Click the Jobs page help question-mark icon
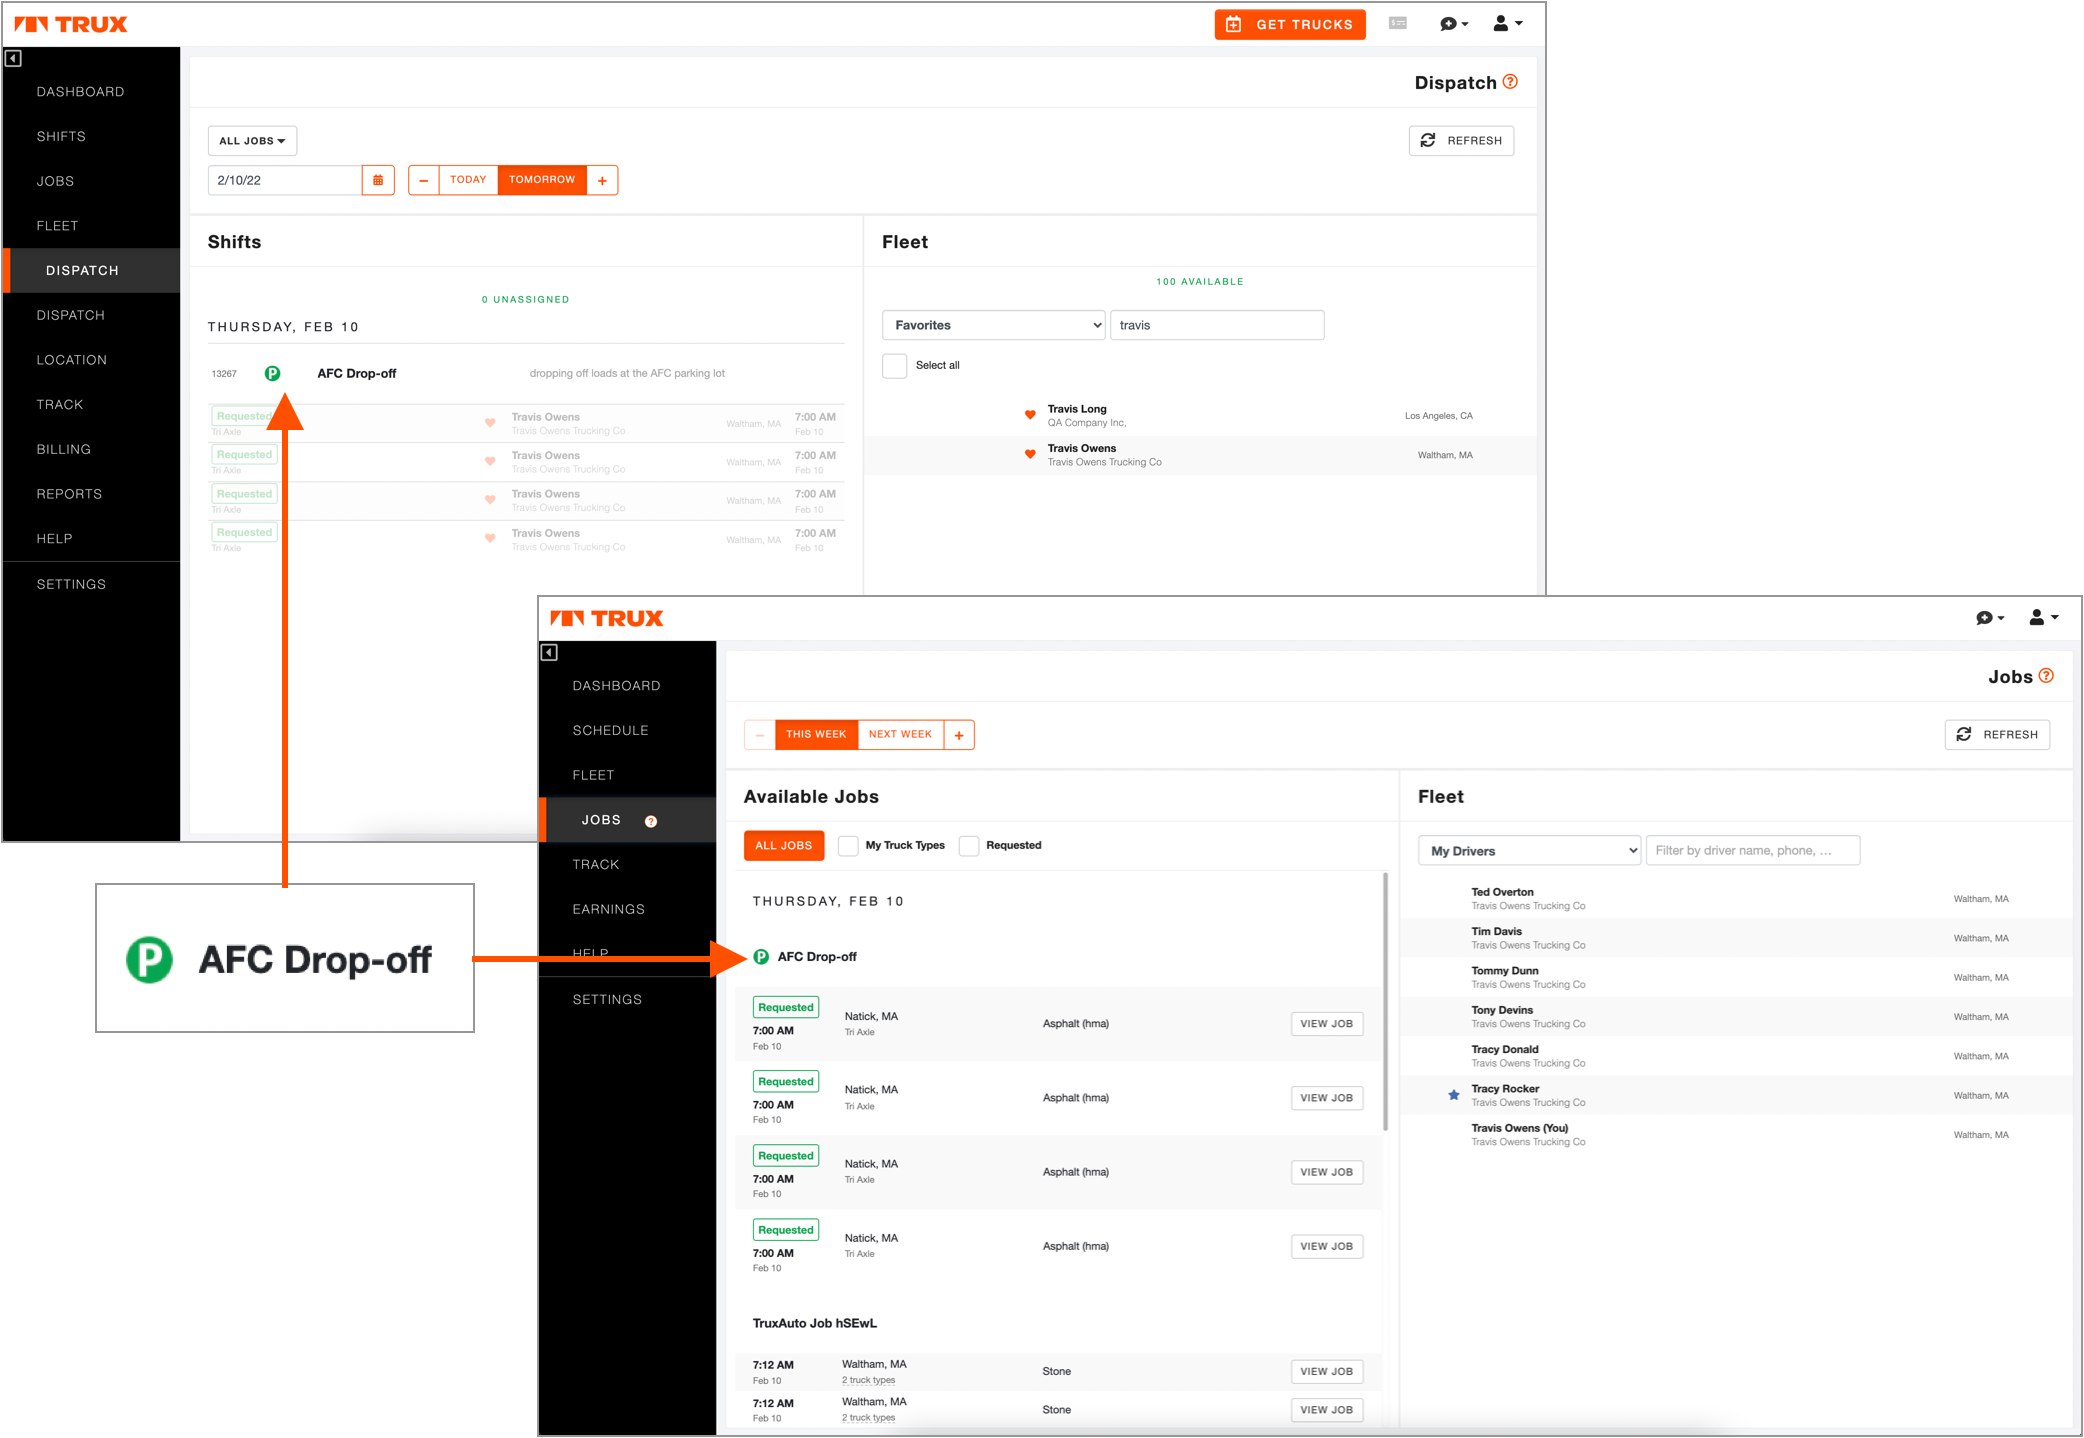This screenshot has height=1438, width=2084. click(2046, 676)
